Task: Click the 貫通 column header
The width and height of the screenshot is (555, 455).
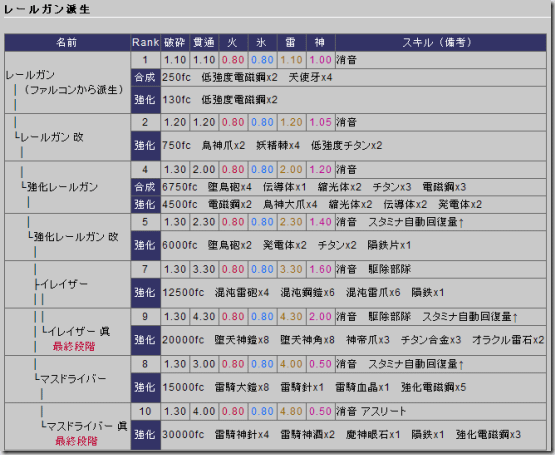Action: coord(204,42)
